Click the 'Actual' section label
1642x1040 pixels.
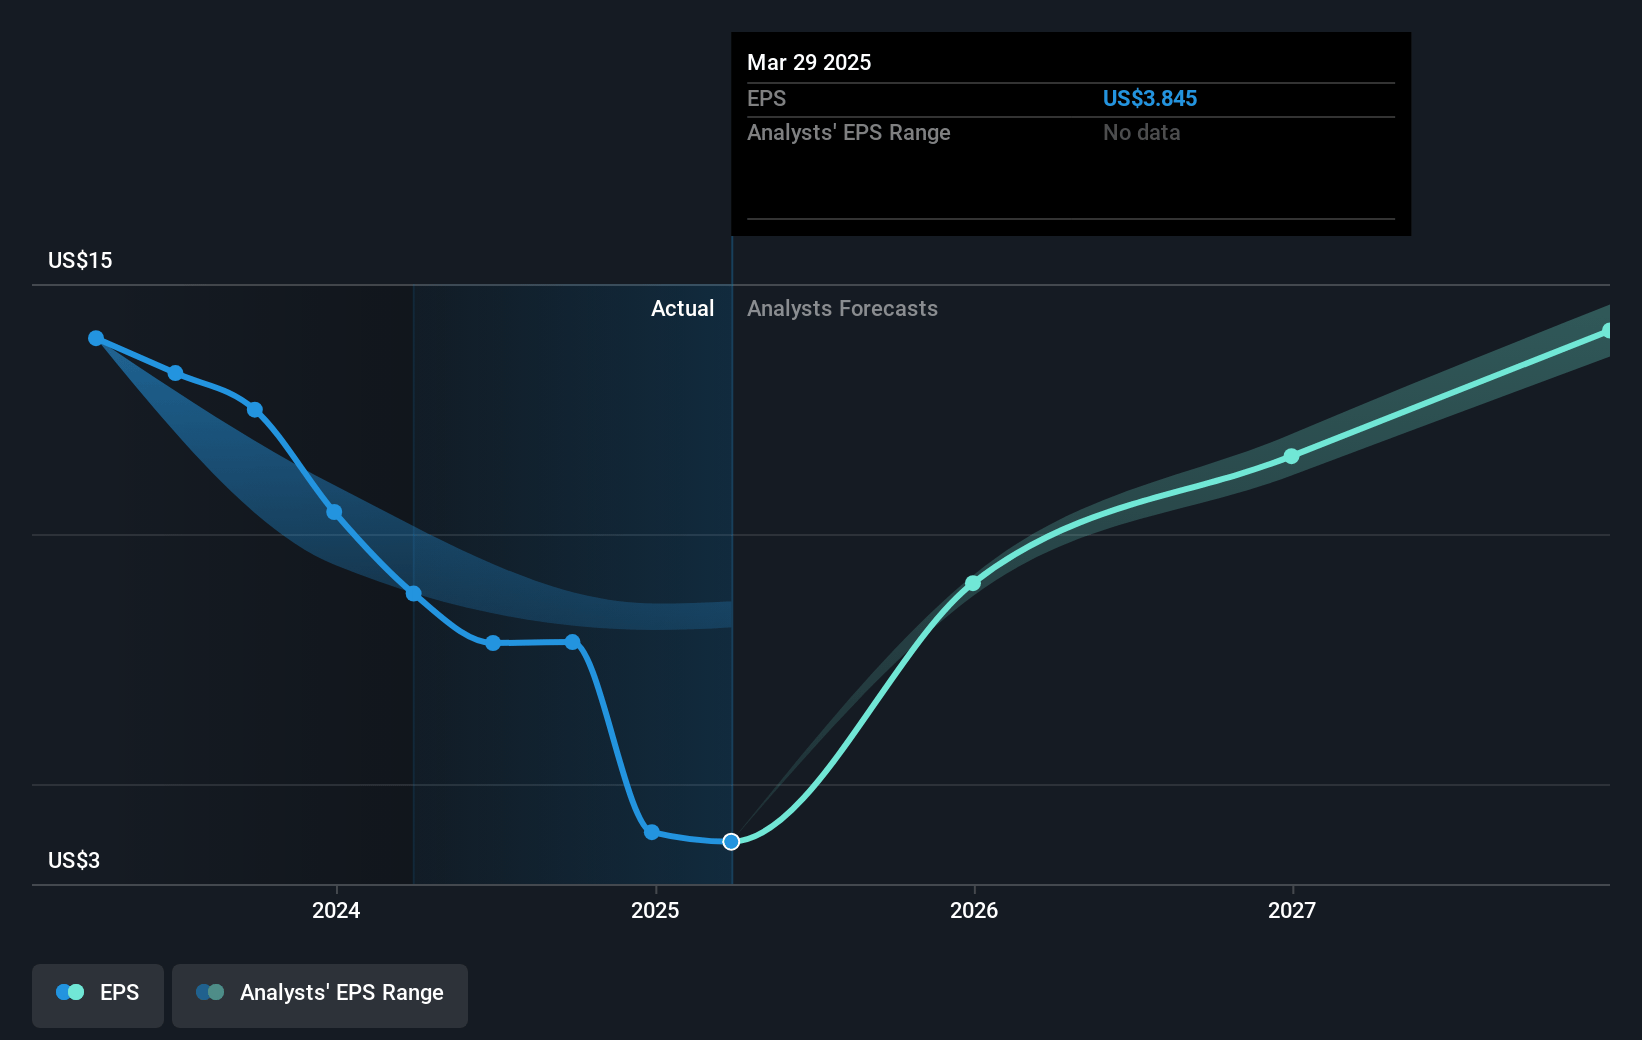[682, 308]
